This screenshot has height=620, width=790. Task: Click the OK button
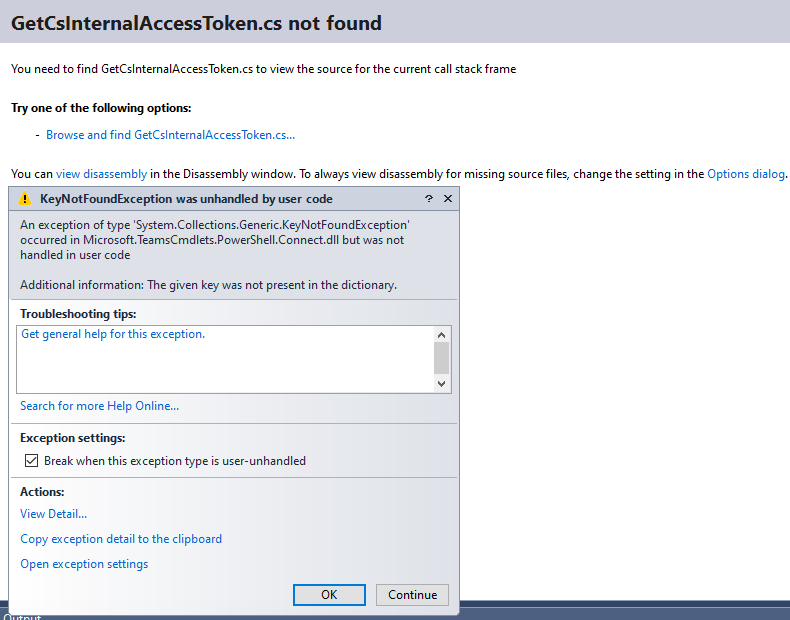(x=329, y=595)
